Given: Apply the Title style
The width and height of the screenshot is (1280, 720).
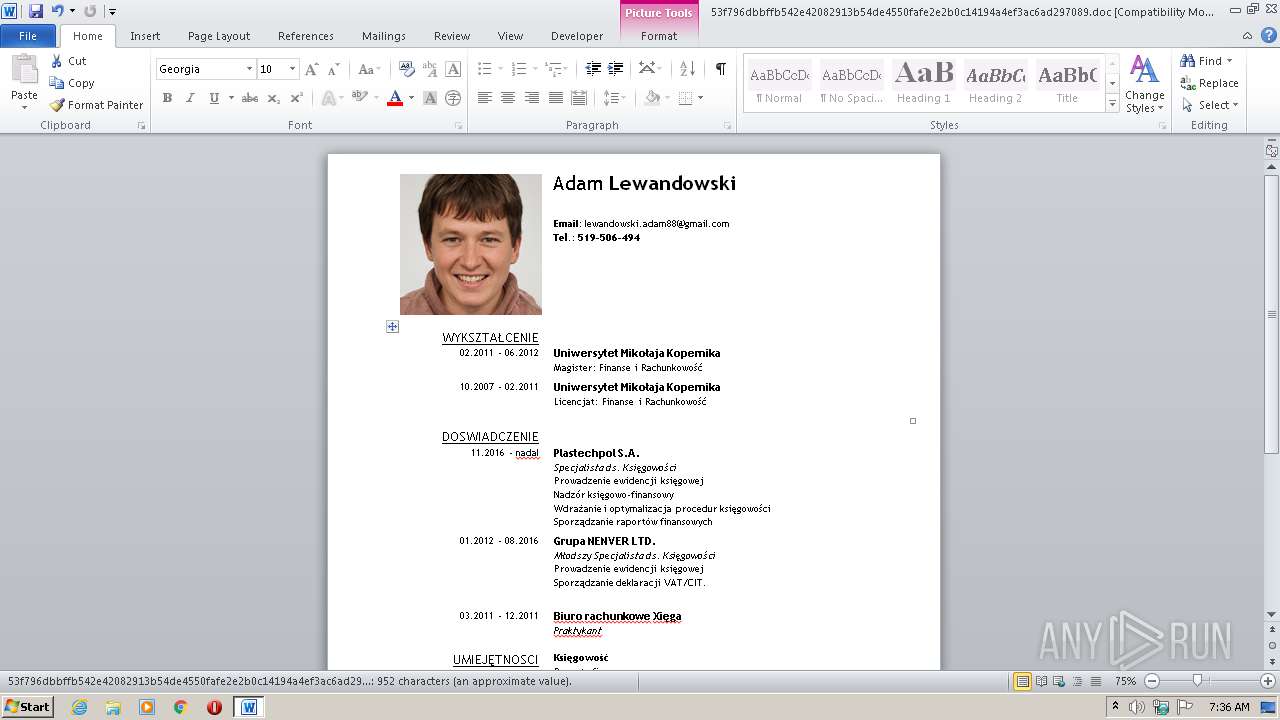Looking at the screenshot, I should (x=1067, y=83).
